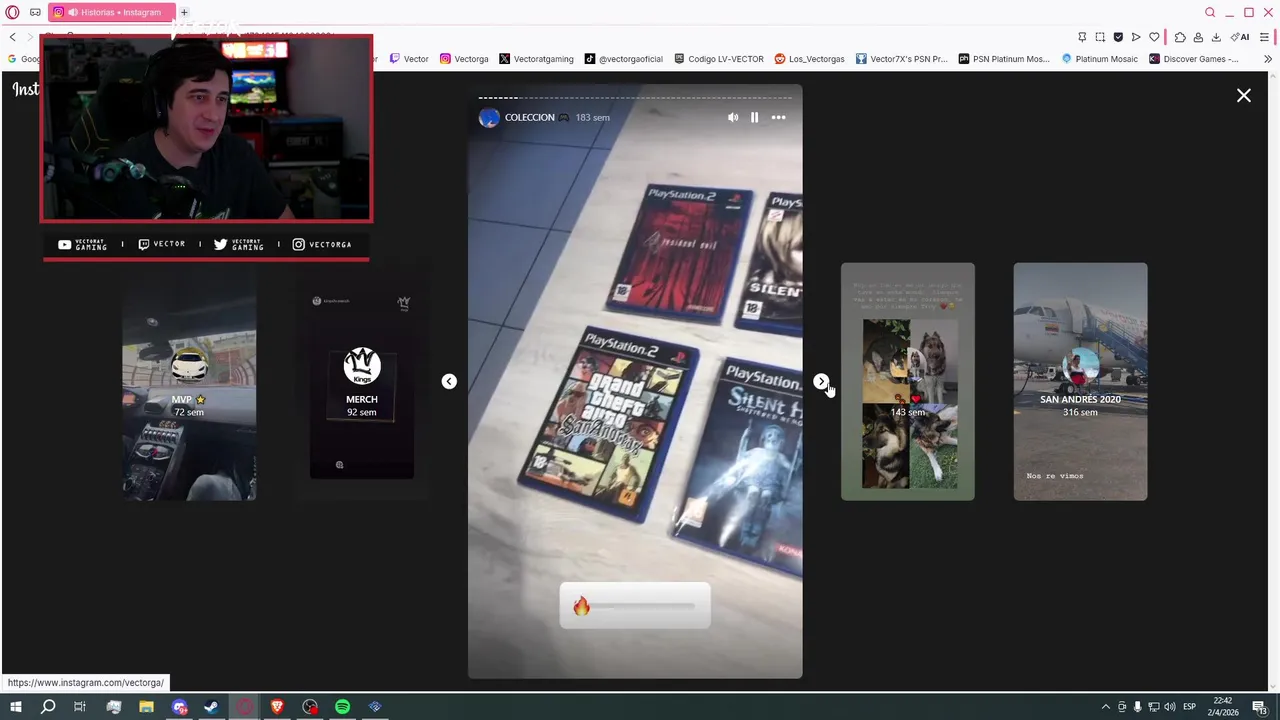This screenshot has width=1280, height=720.
Task: Open the Opera AI assistant button
Action: coord(1240,37)
